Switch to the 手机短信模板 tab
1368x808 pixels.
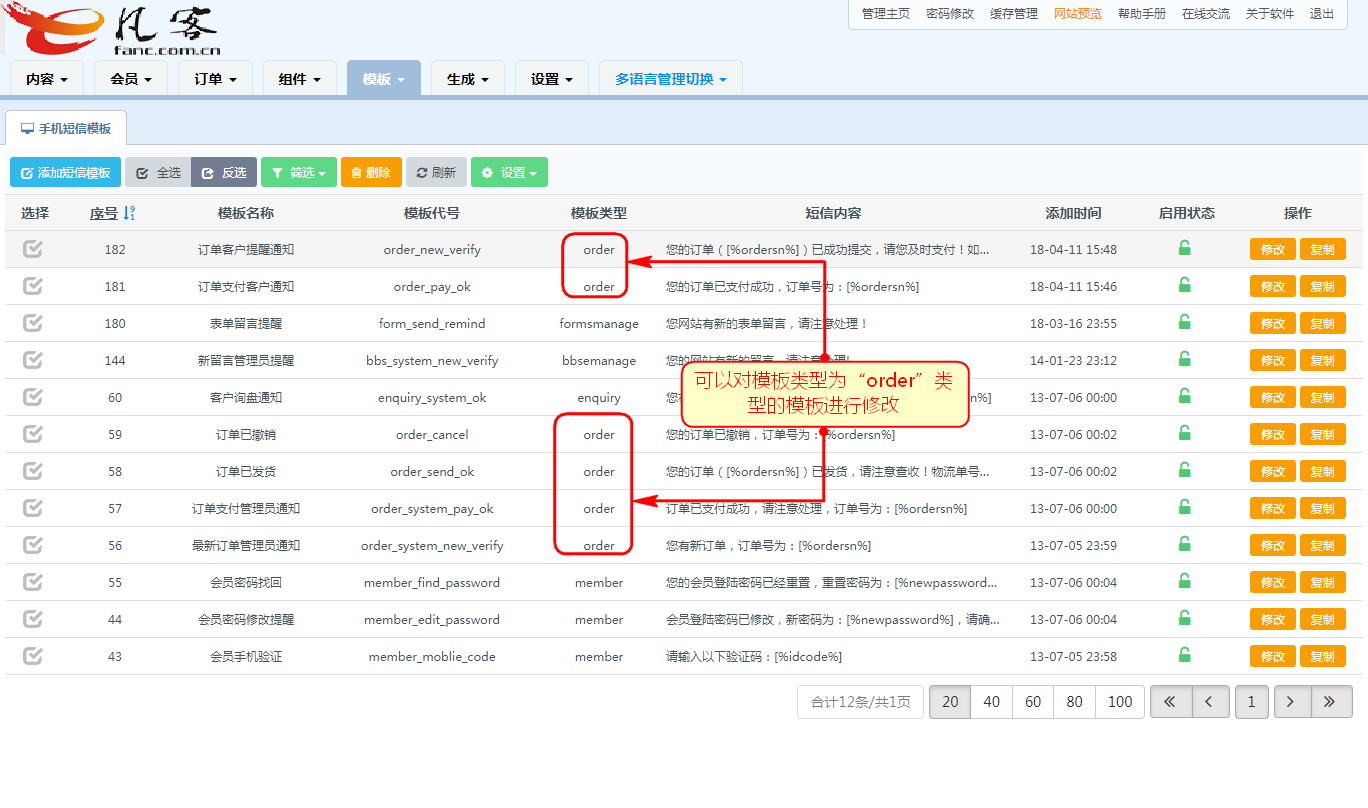[66, 129]
